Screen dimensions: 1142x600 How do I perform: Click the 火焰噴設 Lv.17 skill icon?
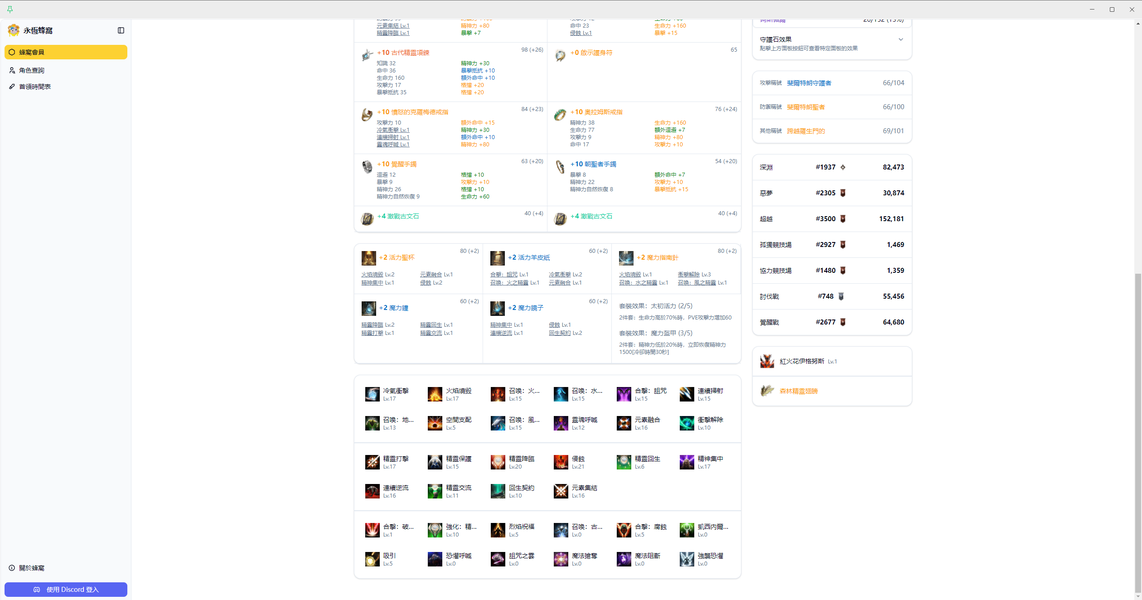point(435,395)
